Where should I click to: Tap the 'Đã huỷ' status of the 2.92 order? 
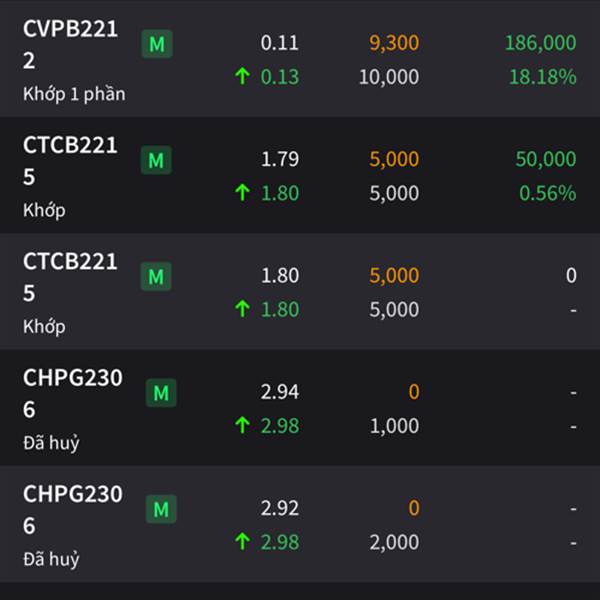[x=51, y=559]
